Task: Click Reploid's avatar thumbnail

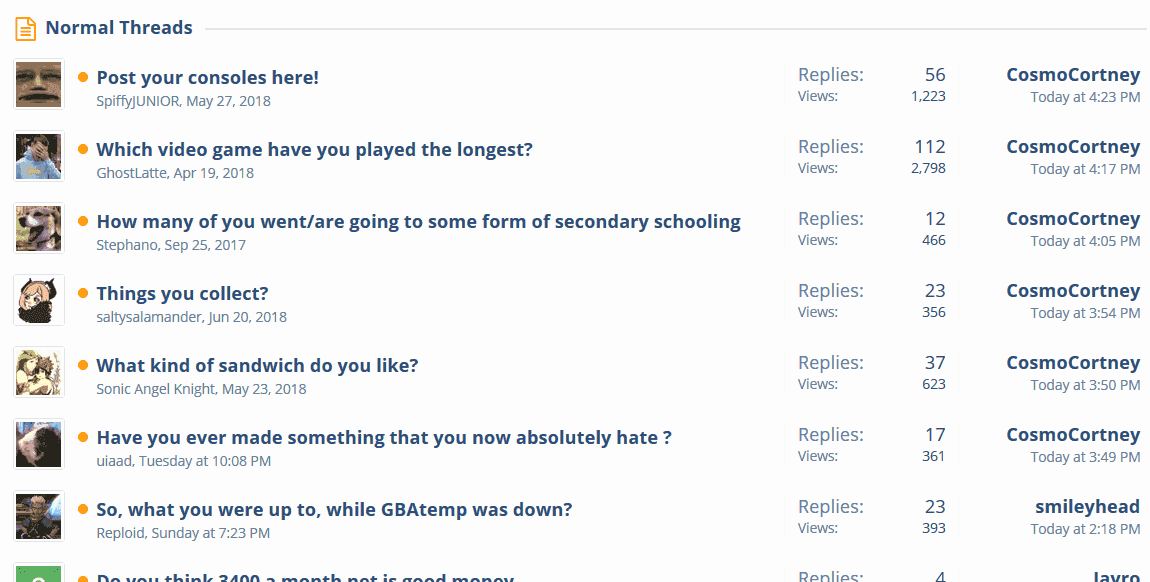Action: click(39, 516)
